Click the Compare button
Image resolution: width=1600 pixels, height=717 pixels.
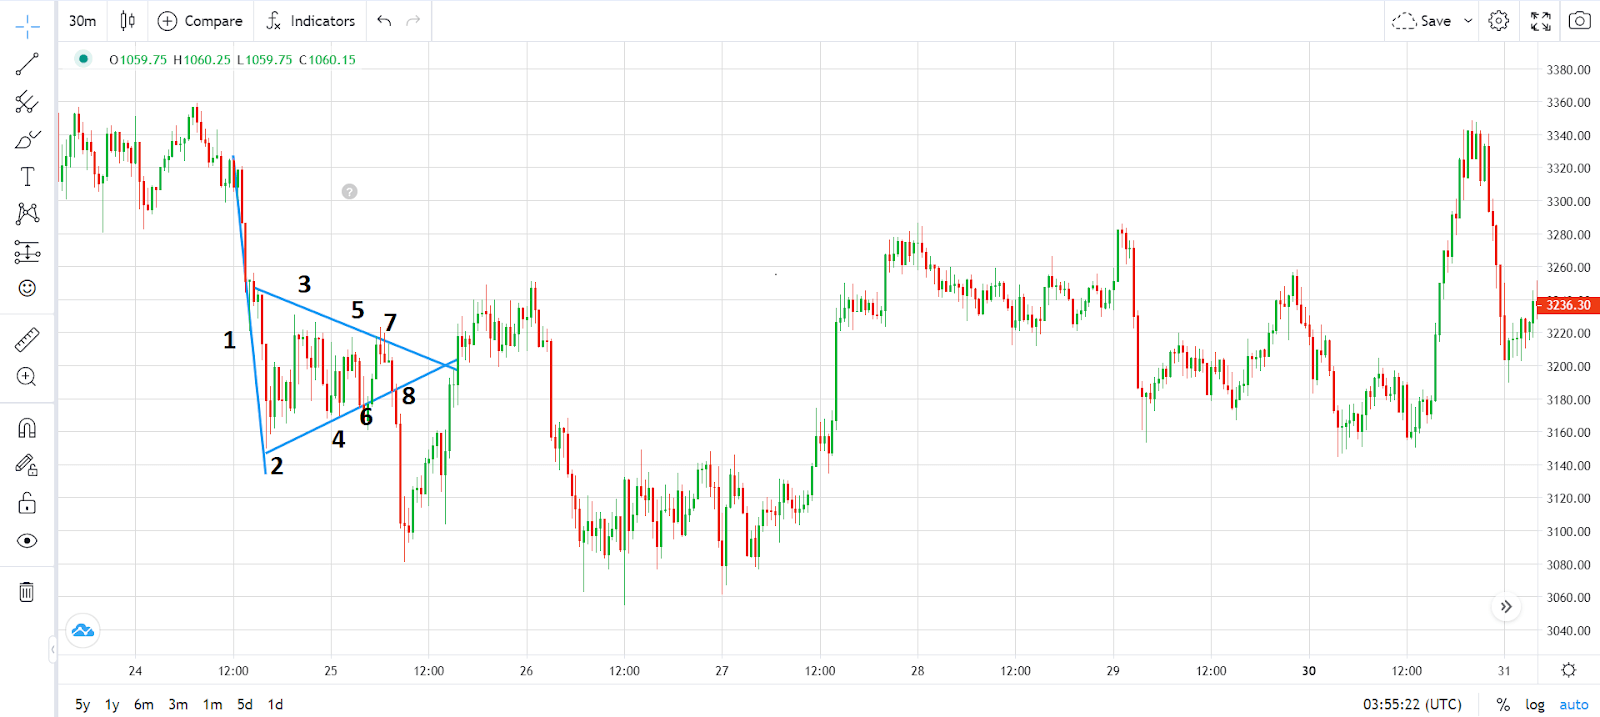click(200, 21)
